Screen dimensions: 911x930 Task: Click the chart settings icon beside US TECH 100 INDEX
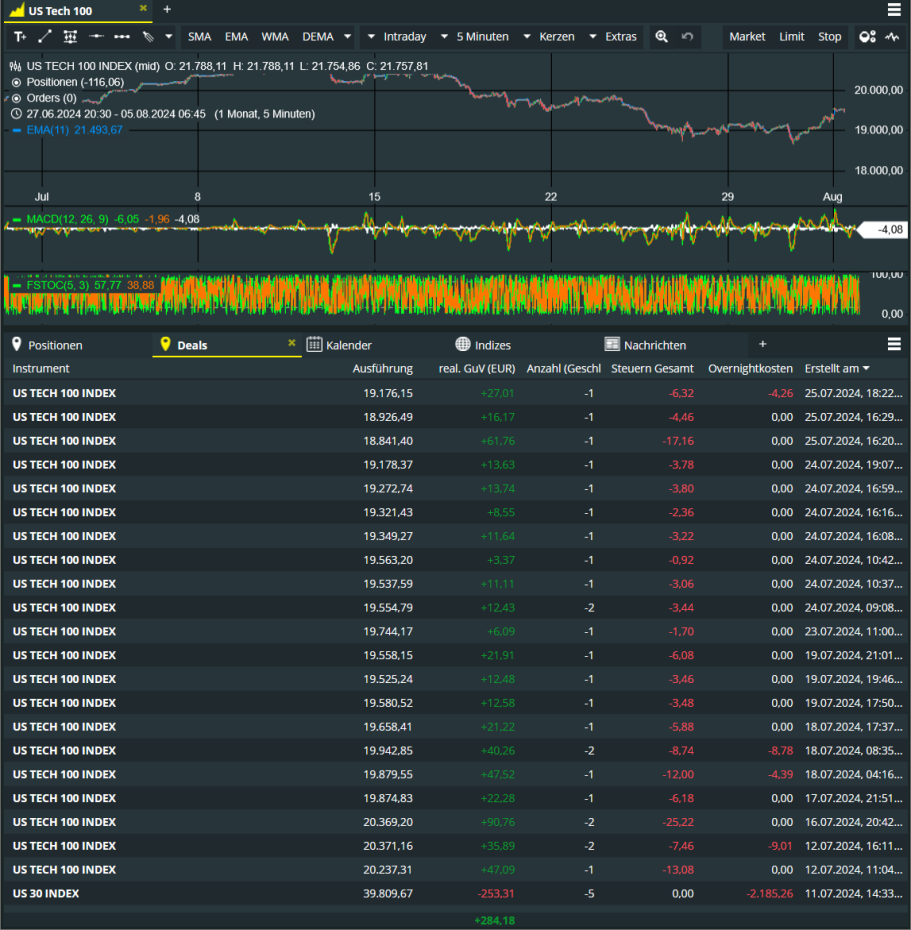point(16,66)
